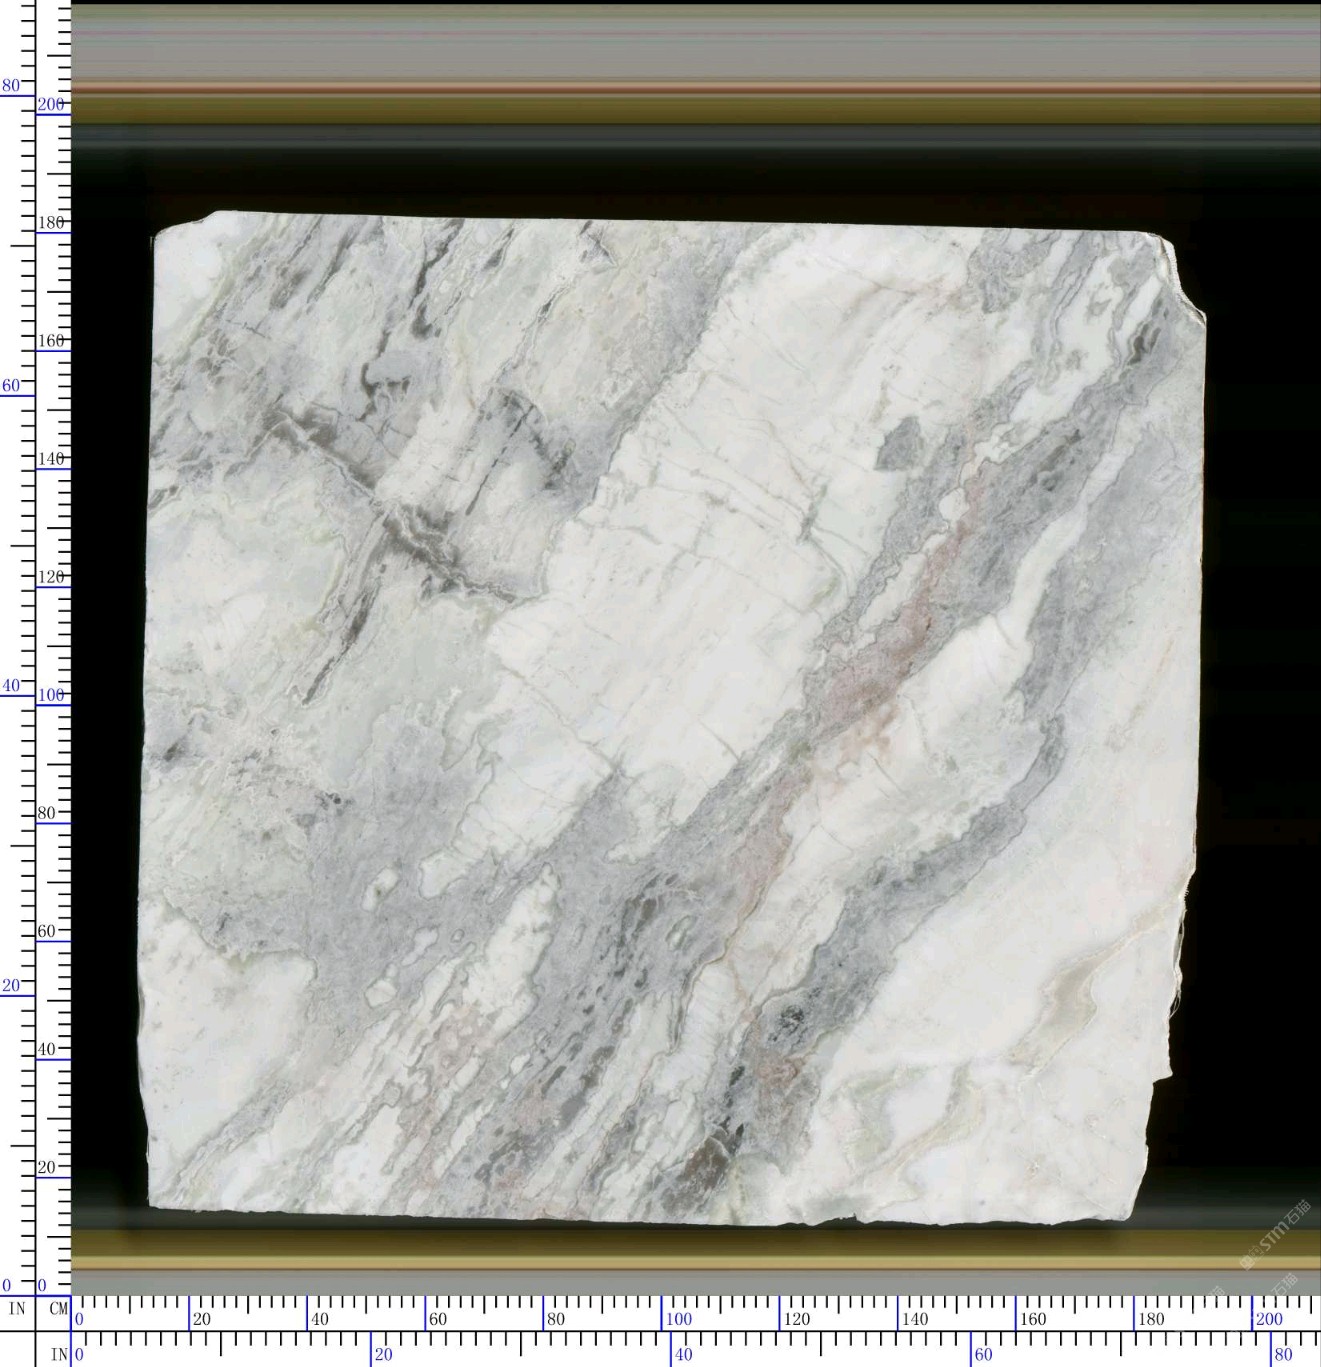
Task: Pick the 20 inch mark on left ruler
Action: pyautogui.click(x=10, y=985)
